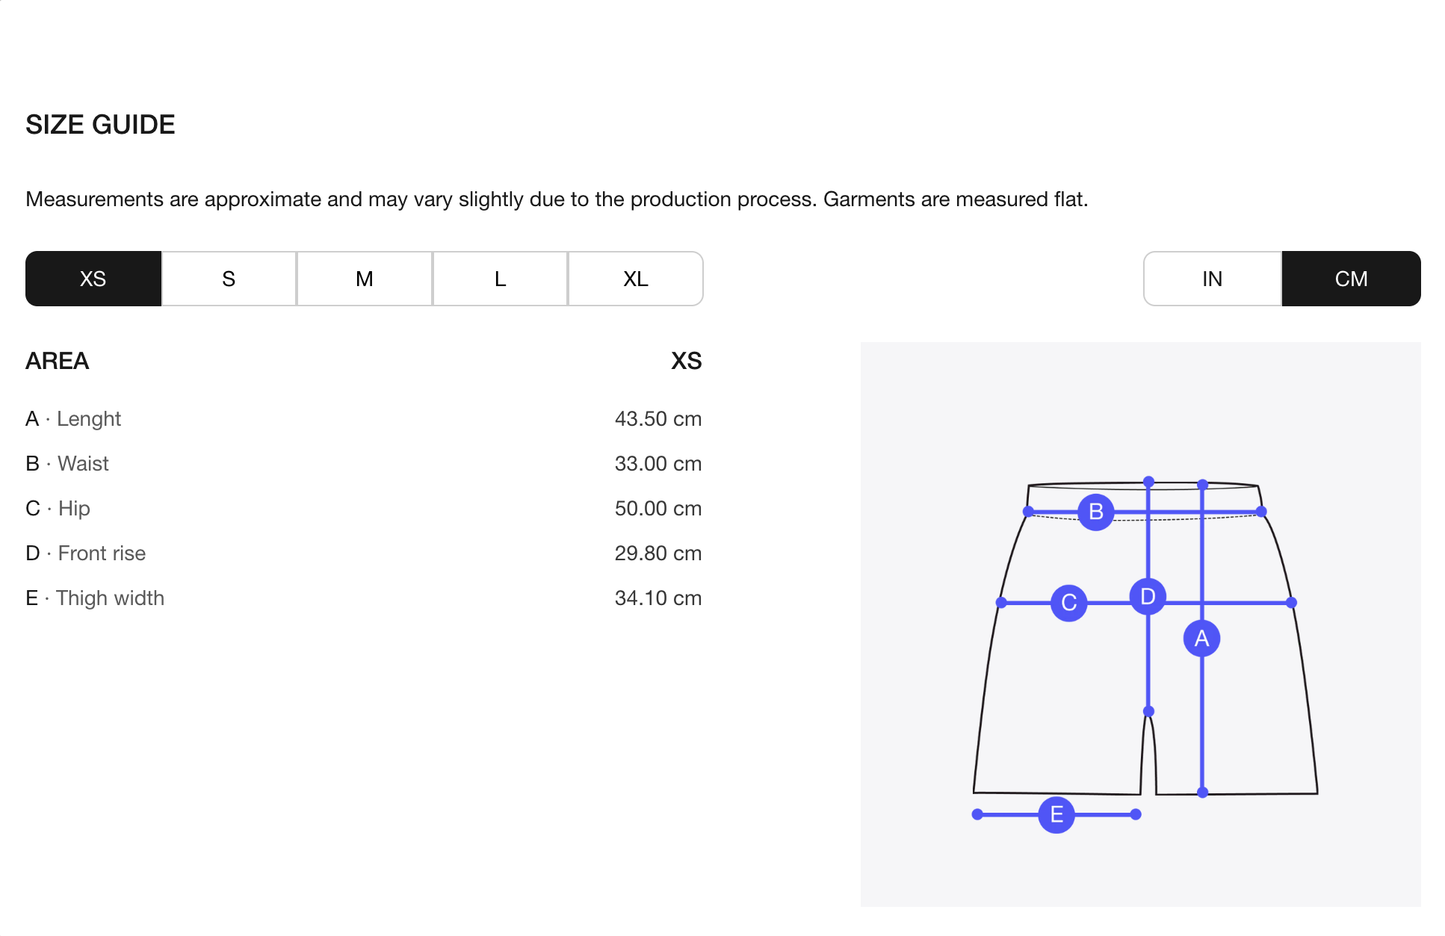Select the XS size tab
Screen dimensions: 1445x936
click(x=93, y=279)
